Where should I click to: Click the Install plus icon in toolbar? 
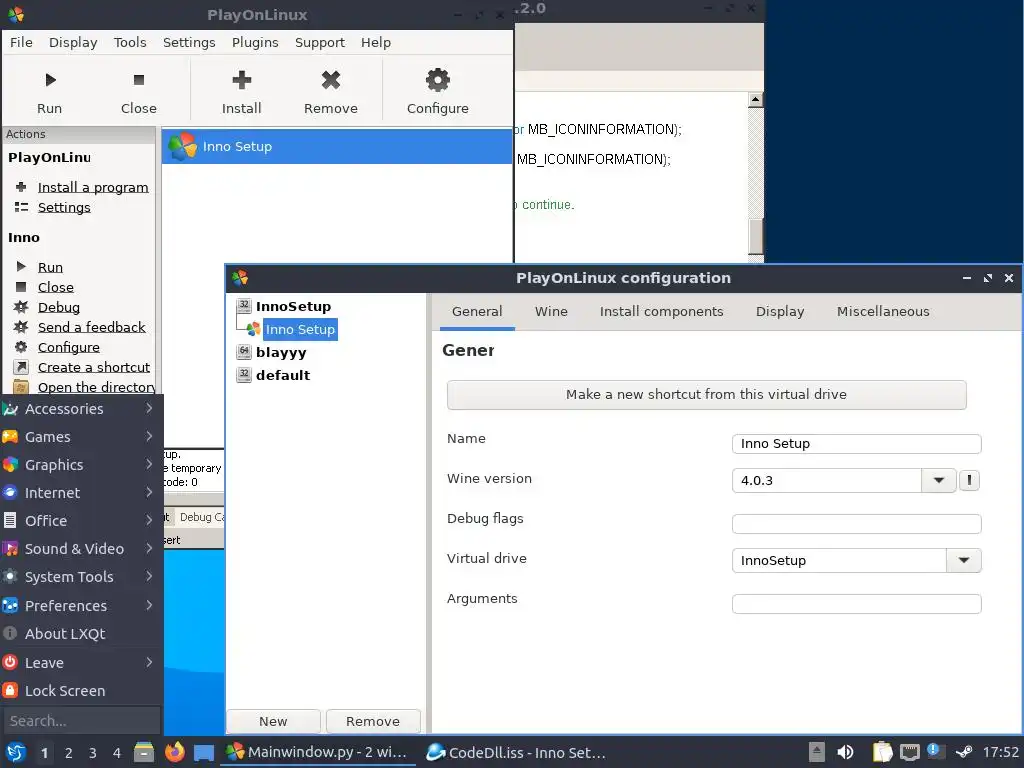[x=242, y=80]
